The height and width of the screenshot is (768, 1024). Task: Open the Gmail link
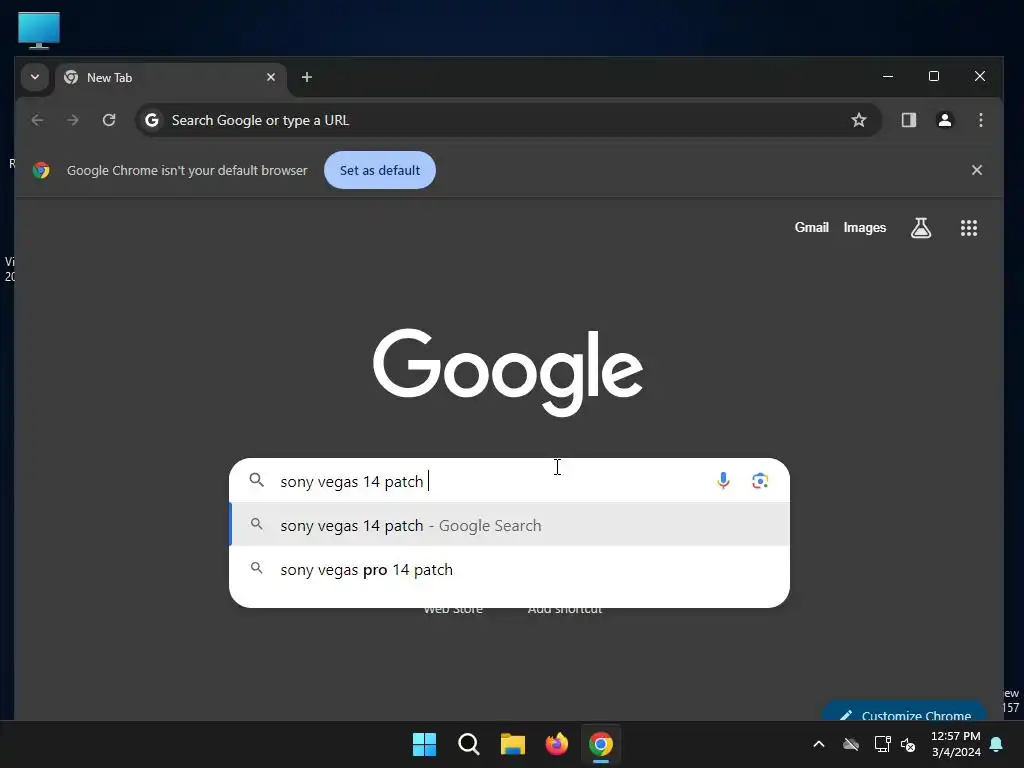pyautogui.click(x=811, y=227)
